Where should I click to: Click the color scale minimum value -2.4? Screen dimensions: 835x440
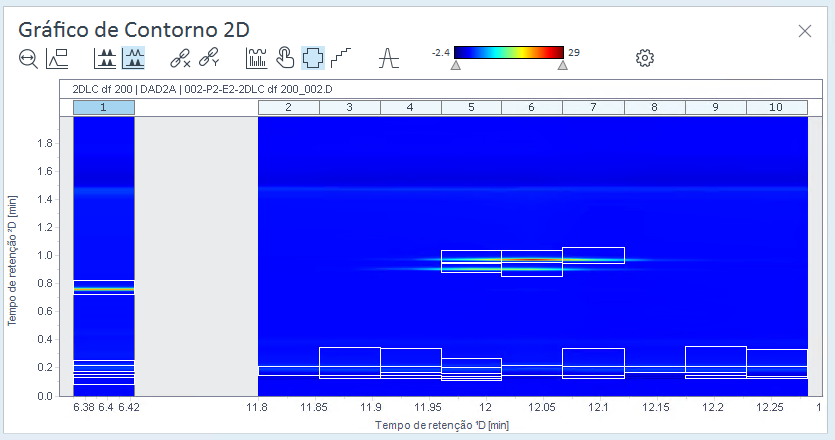click(440, 52)
